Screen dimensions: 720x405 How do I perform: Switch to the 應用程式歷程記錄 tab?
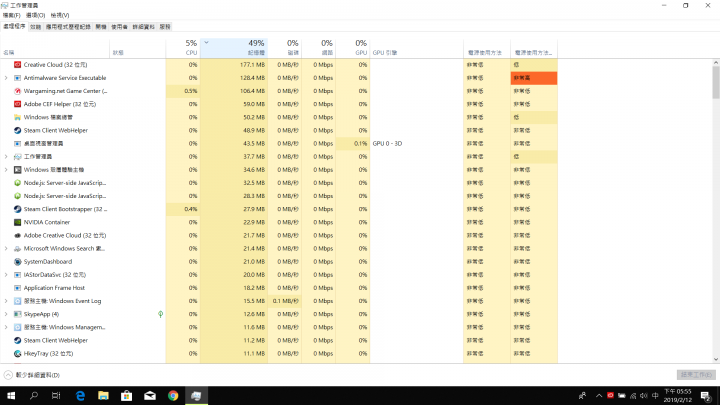[68, 27]
